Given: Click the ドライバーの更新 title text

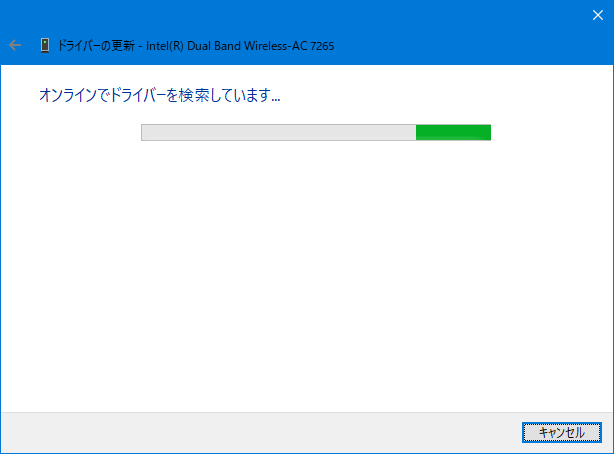Looking at the screenshot, I should point(97,45).
